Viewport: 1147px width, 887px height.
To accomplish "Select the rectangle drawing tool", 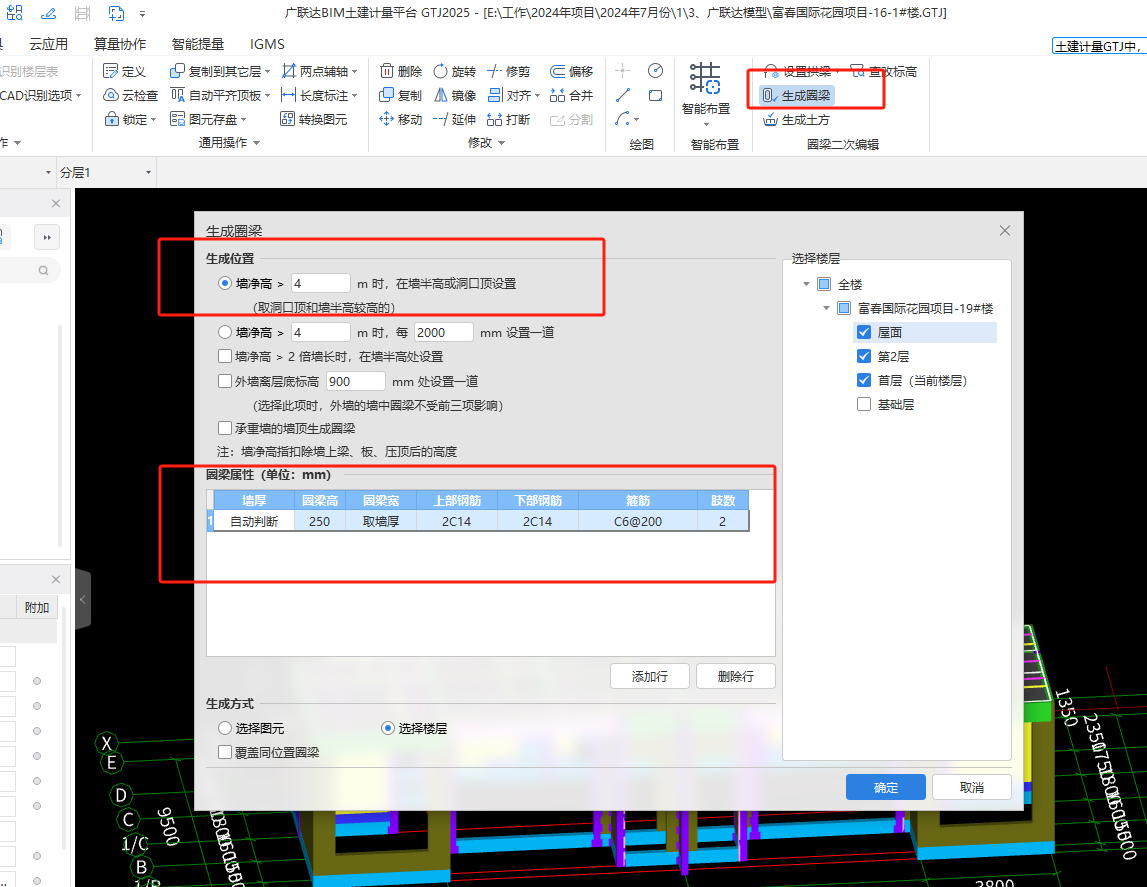I will coord(655,95).
